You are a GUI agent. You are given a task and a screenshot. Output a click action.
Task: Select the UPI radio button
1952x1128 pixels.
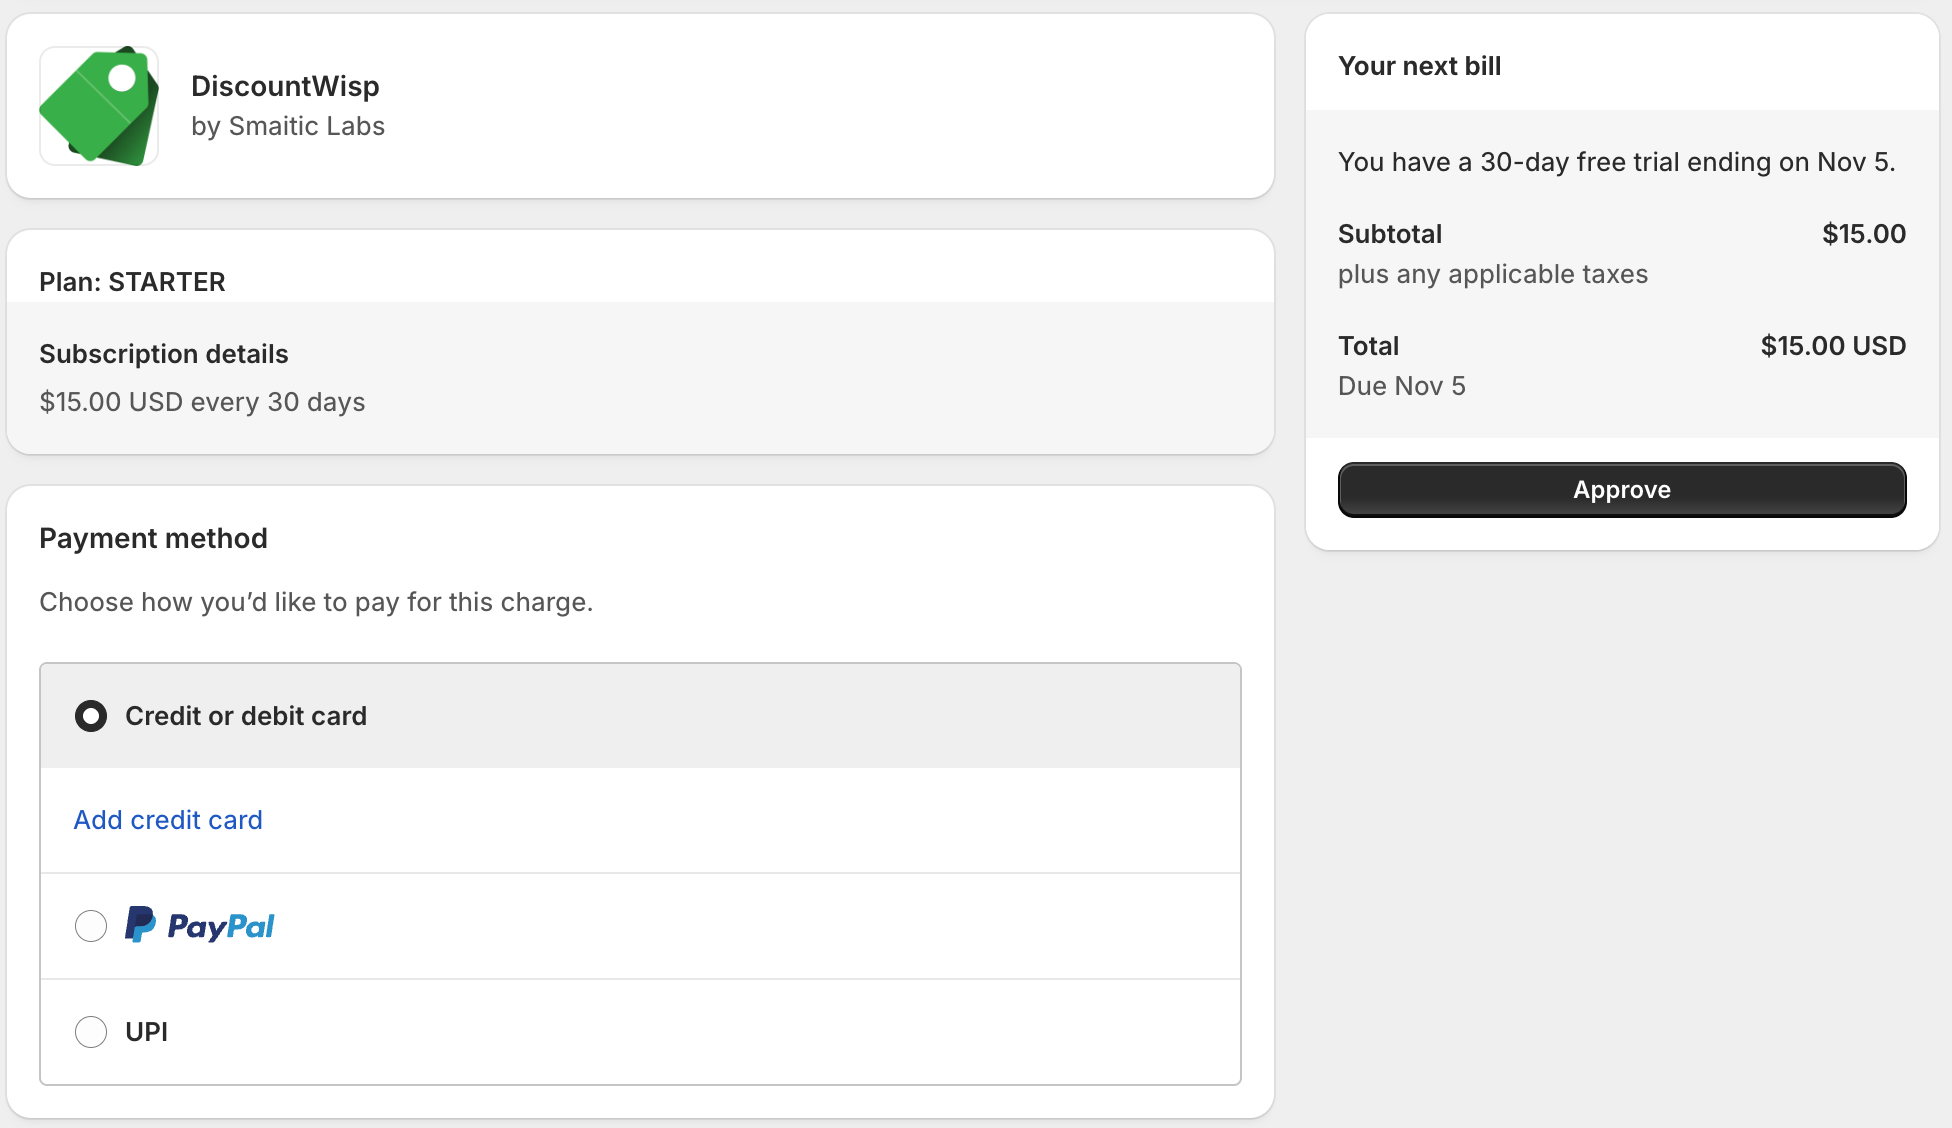(x=91, y=1032)
